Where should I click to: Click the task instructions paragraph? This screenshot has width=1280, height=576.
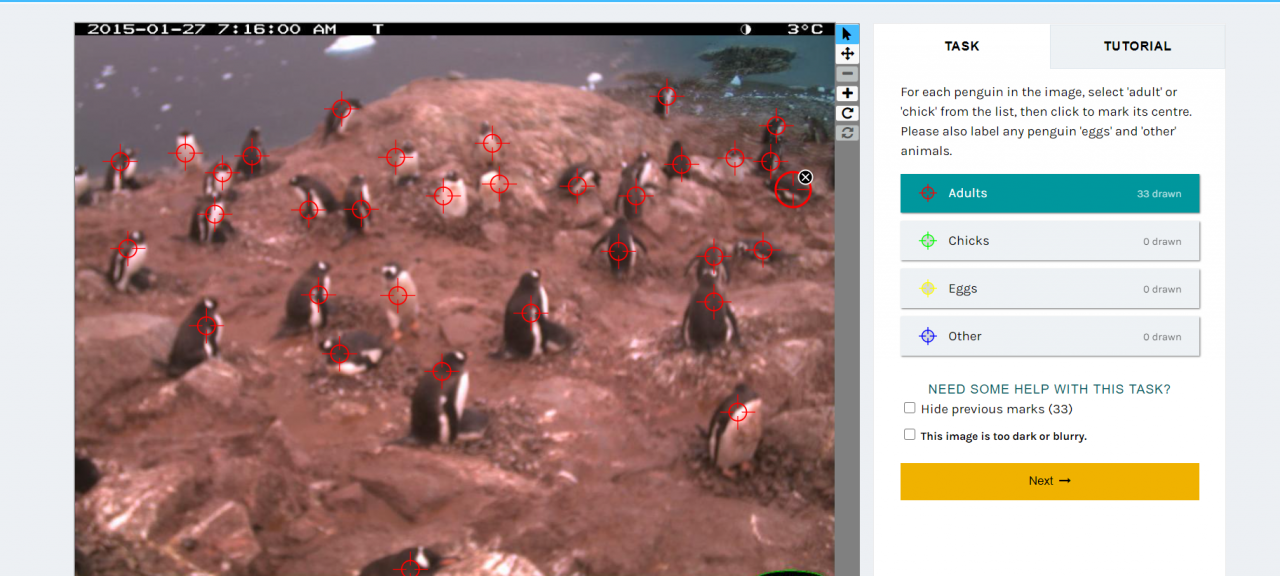click(x=1046, y=121)
